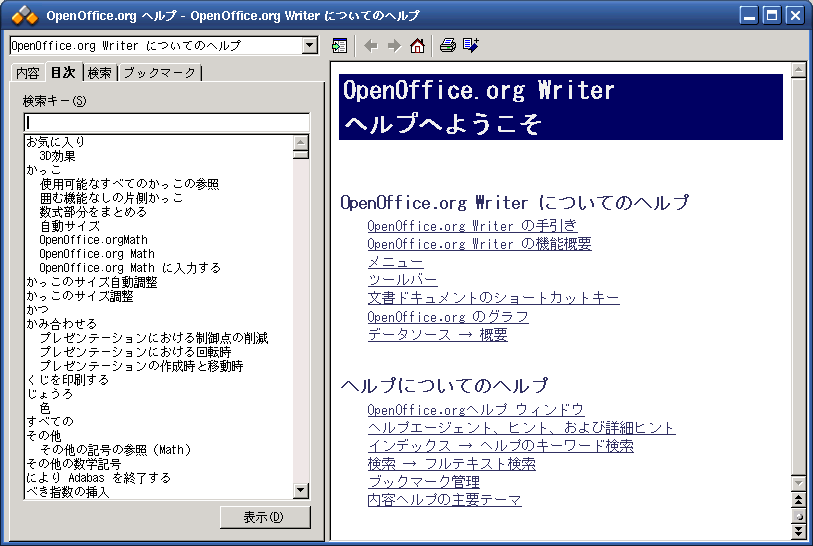Switch to the ブックマーク tab
Screen dimensions: 813x546
[x=159, y=73]
